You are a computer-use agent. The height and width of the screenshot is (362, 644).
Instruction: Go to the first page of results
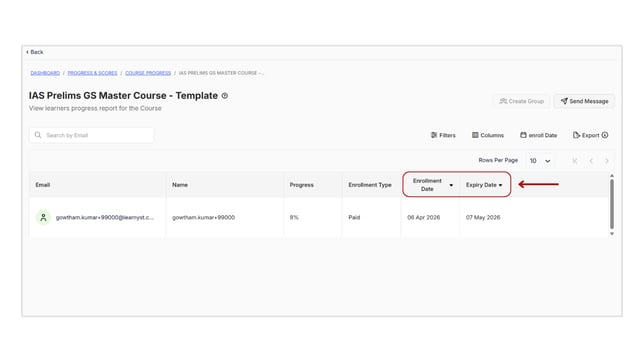point(575,161)
